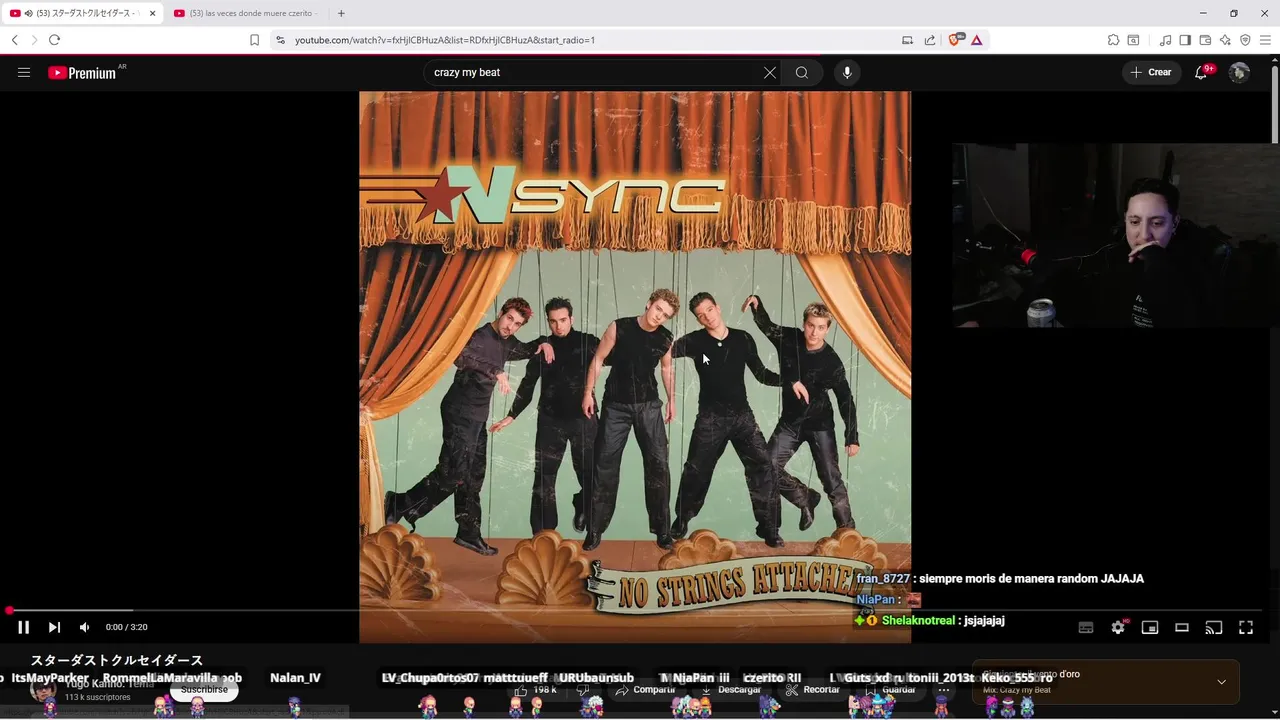Toggle theater mode view
This screenshot has width=1280, height=720.
(1182, 627)
